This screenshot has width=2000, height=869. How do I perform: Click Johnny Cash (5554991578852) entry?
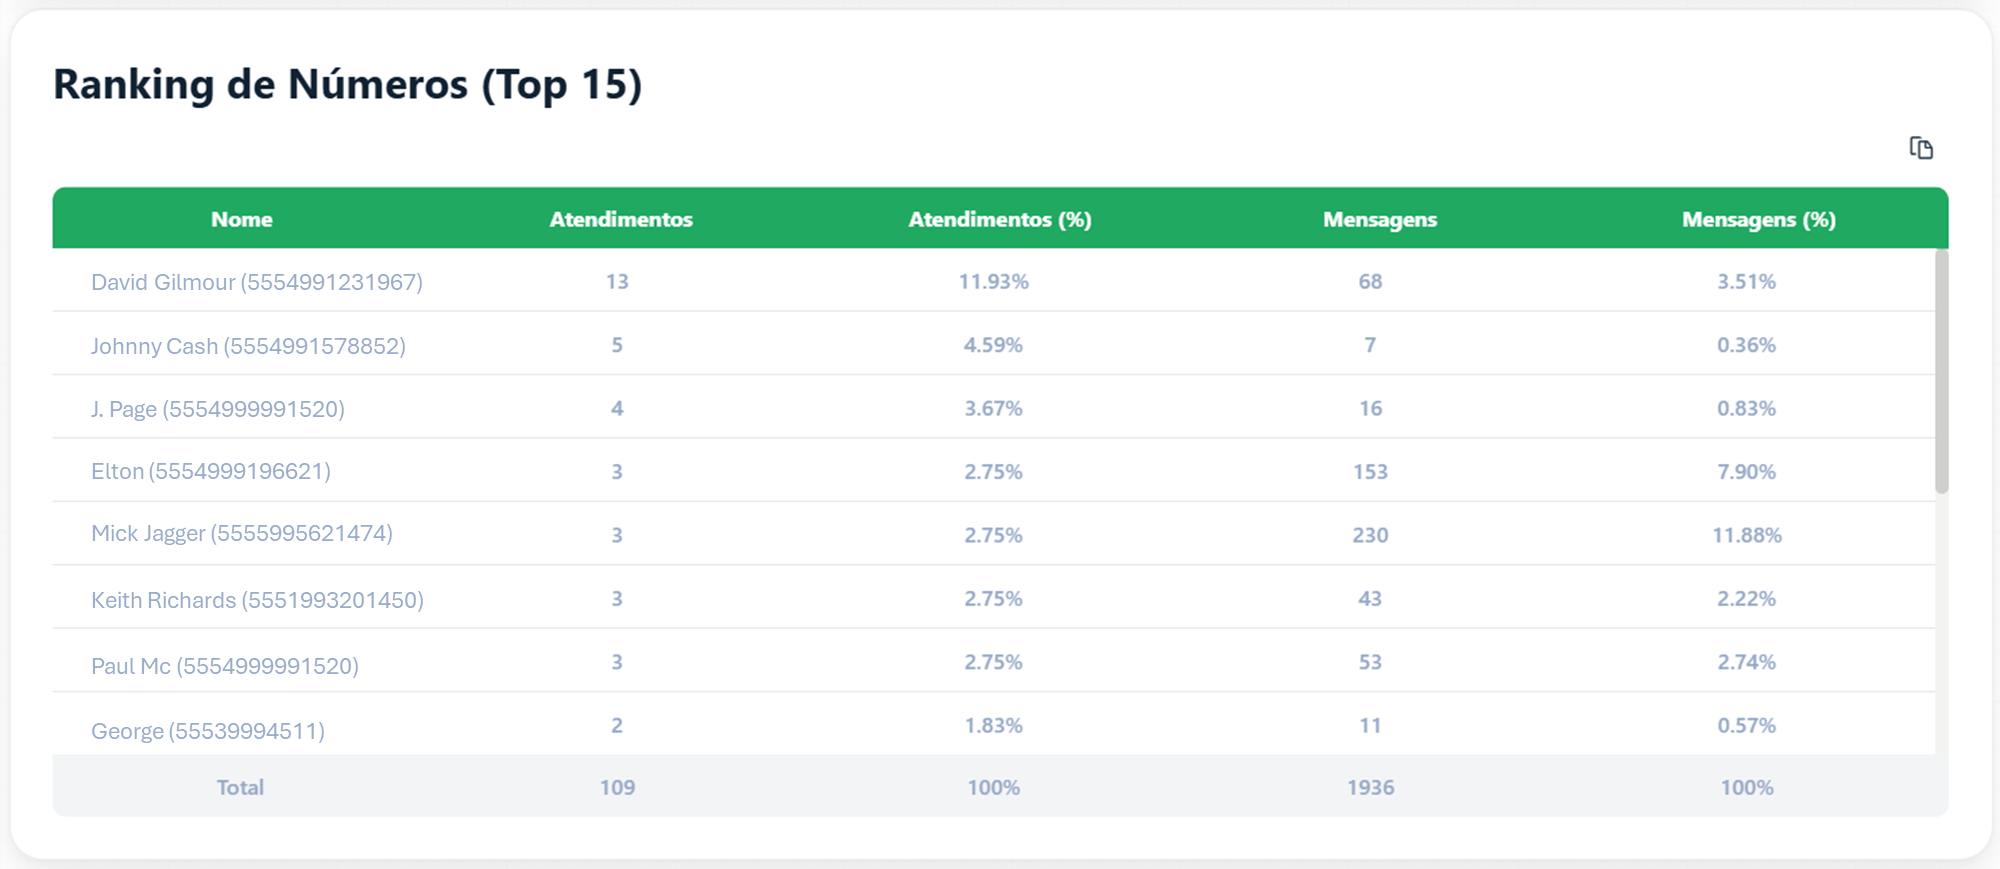tap(248, 346)
